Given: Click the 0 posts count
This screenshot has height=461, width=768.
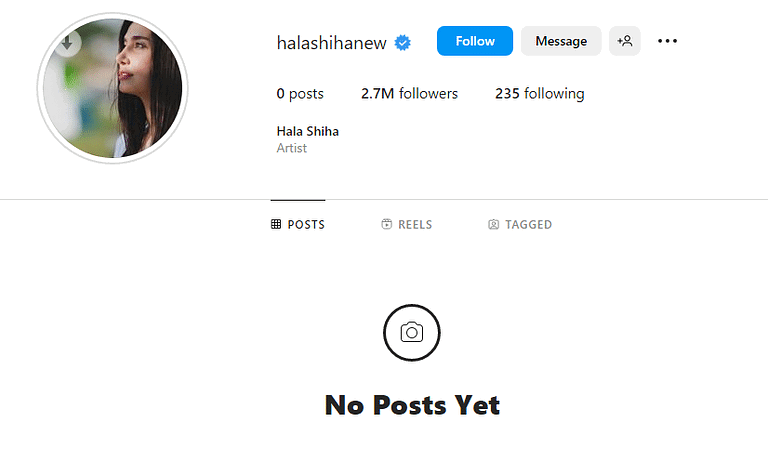Looking at the screenshot, I should point(300,94).
